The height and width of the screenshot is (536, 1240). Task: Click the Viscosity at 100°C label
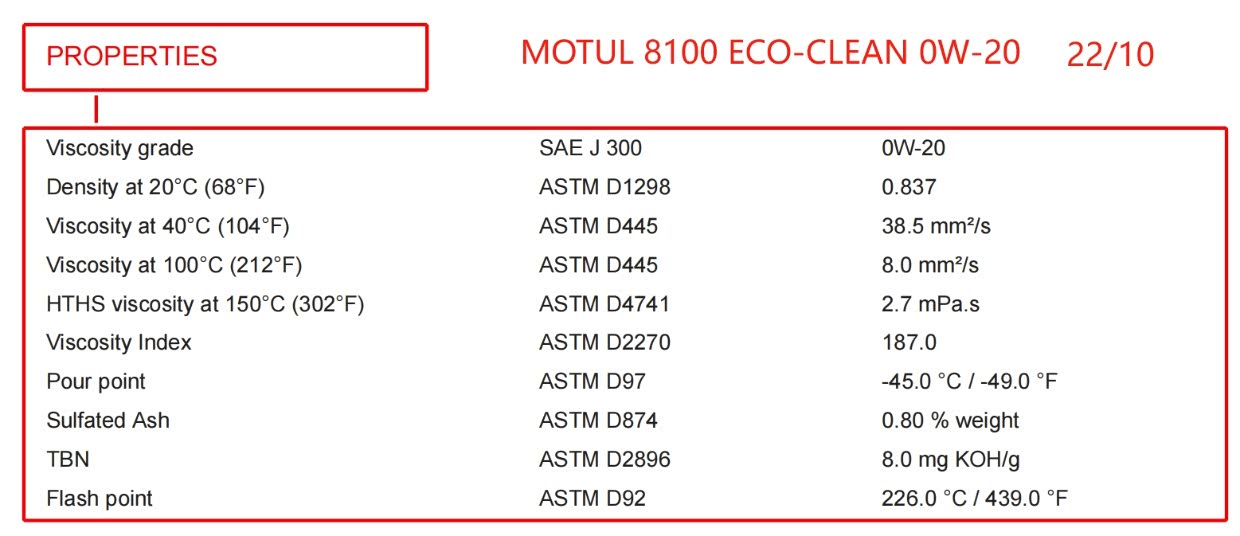(174, 265)
